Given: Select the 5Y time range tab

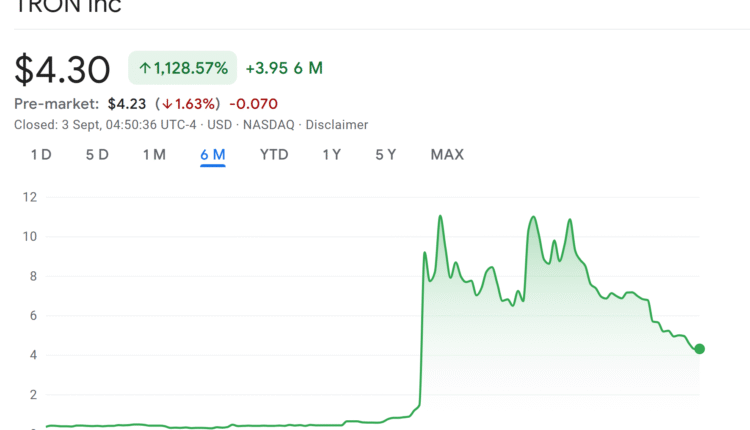Looking at the screenshot, I should [x=386, y=155].
